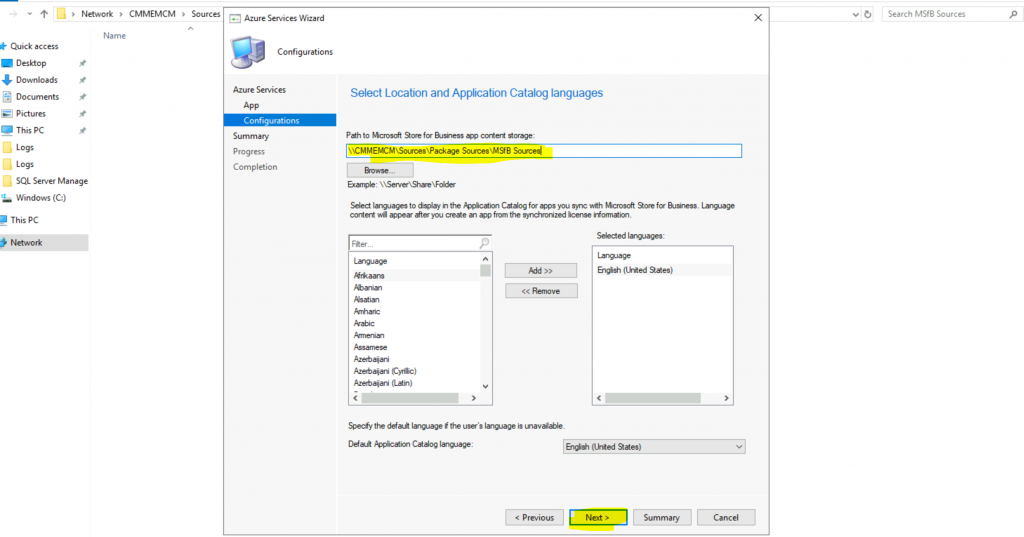Image resolution: width=1024 pixels, height=537 pixels.
Task: Select Configurations step in wizard sidebar
Action: (x=280, y=120)
